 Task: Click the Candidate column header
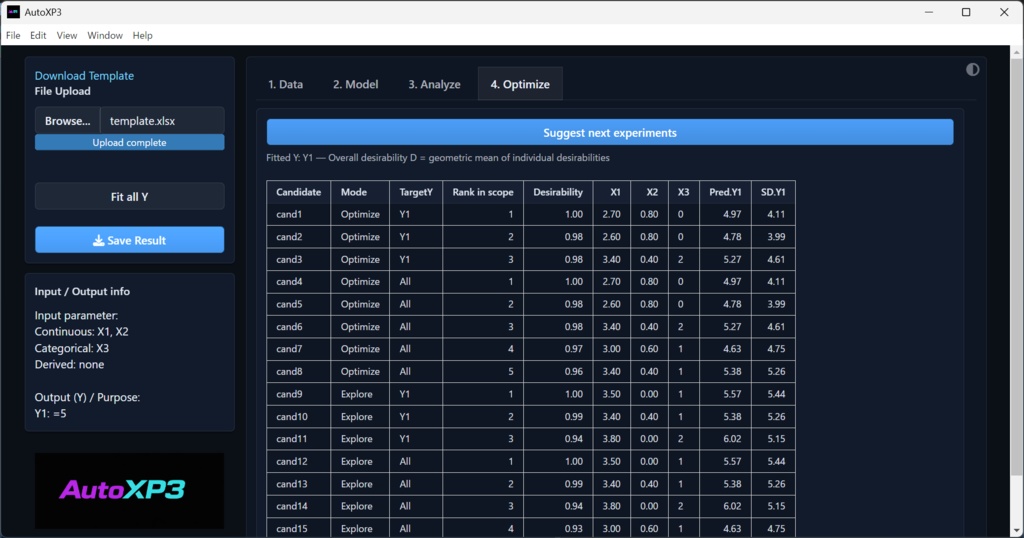[298, 192]
